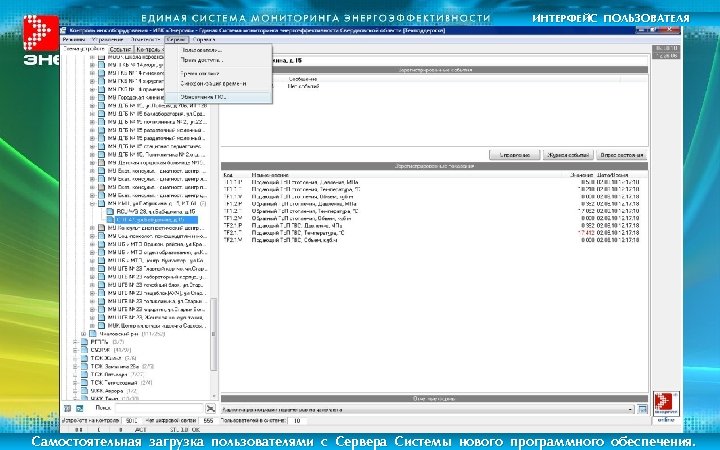
Task: Click the Наименование column header
Action: click(270, 175)
